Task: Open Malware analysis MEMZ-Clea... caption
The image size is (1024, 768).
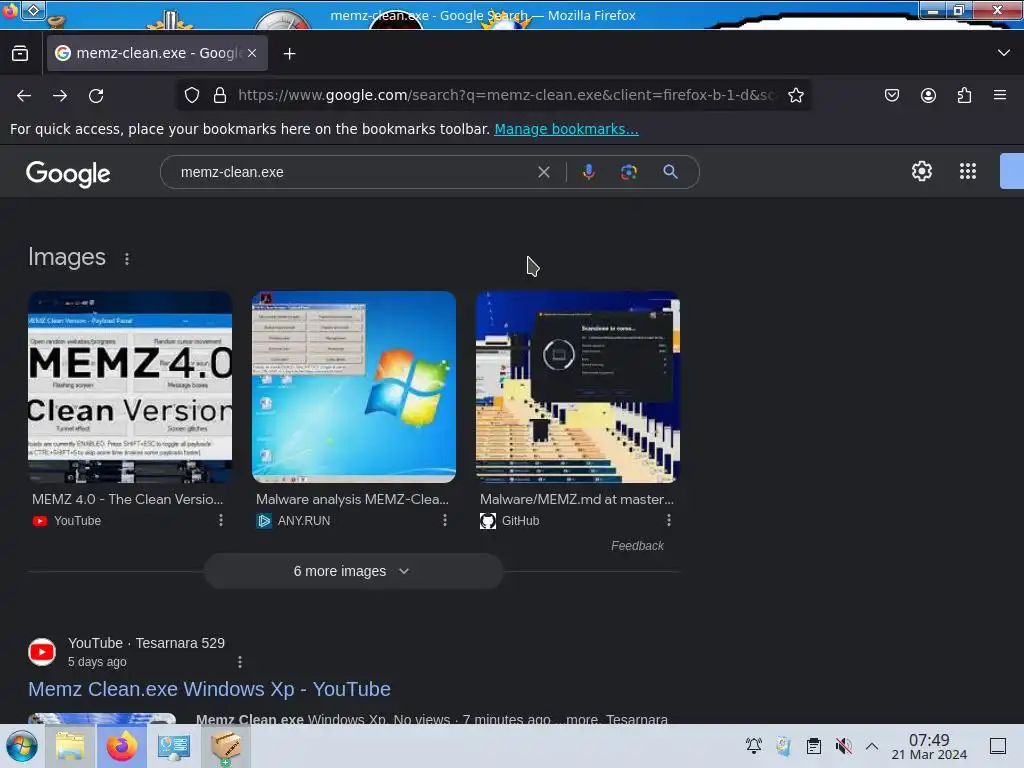Action: [352, 499]
